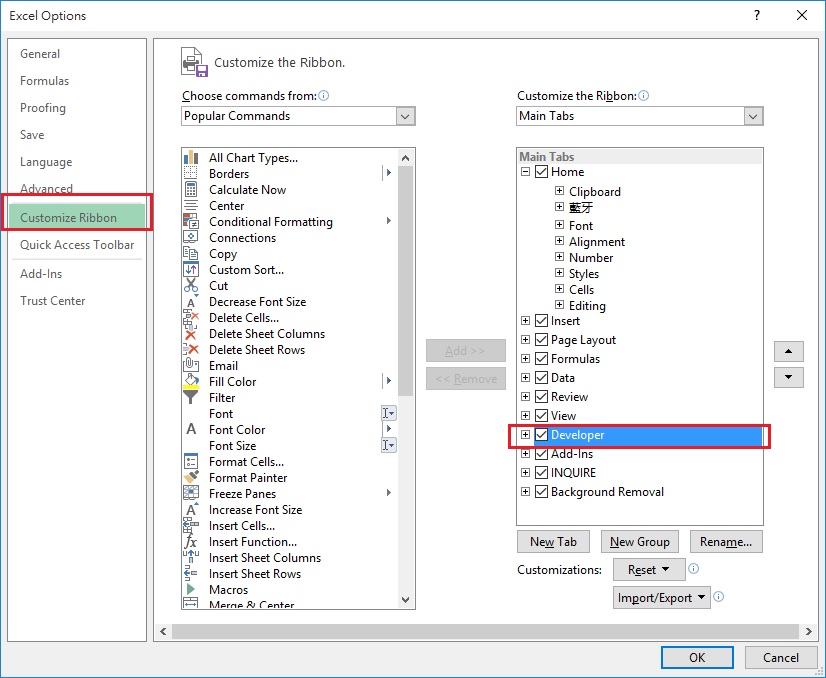Select the Macros command
This screenshot has height=678, width=826.
(x=228, y=589)
